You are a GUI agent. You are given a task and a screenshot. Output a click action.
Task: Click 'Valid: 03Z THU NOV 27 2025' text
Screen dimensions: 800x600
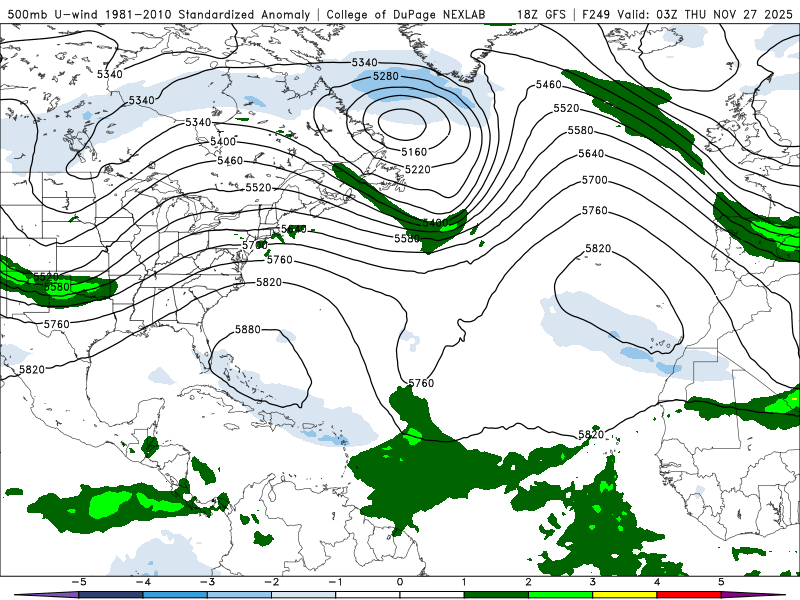705,14
